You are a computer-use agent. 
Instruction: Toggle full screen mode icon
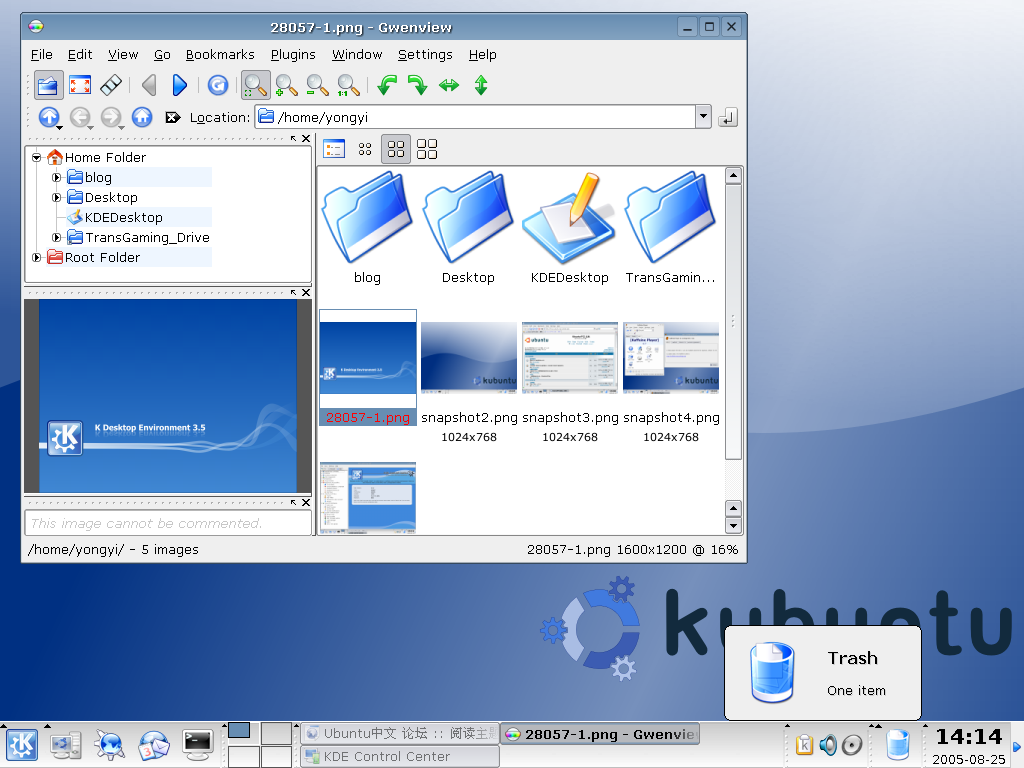click(80, 85)
